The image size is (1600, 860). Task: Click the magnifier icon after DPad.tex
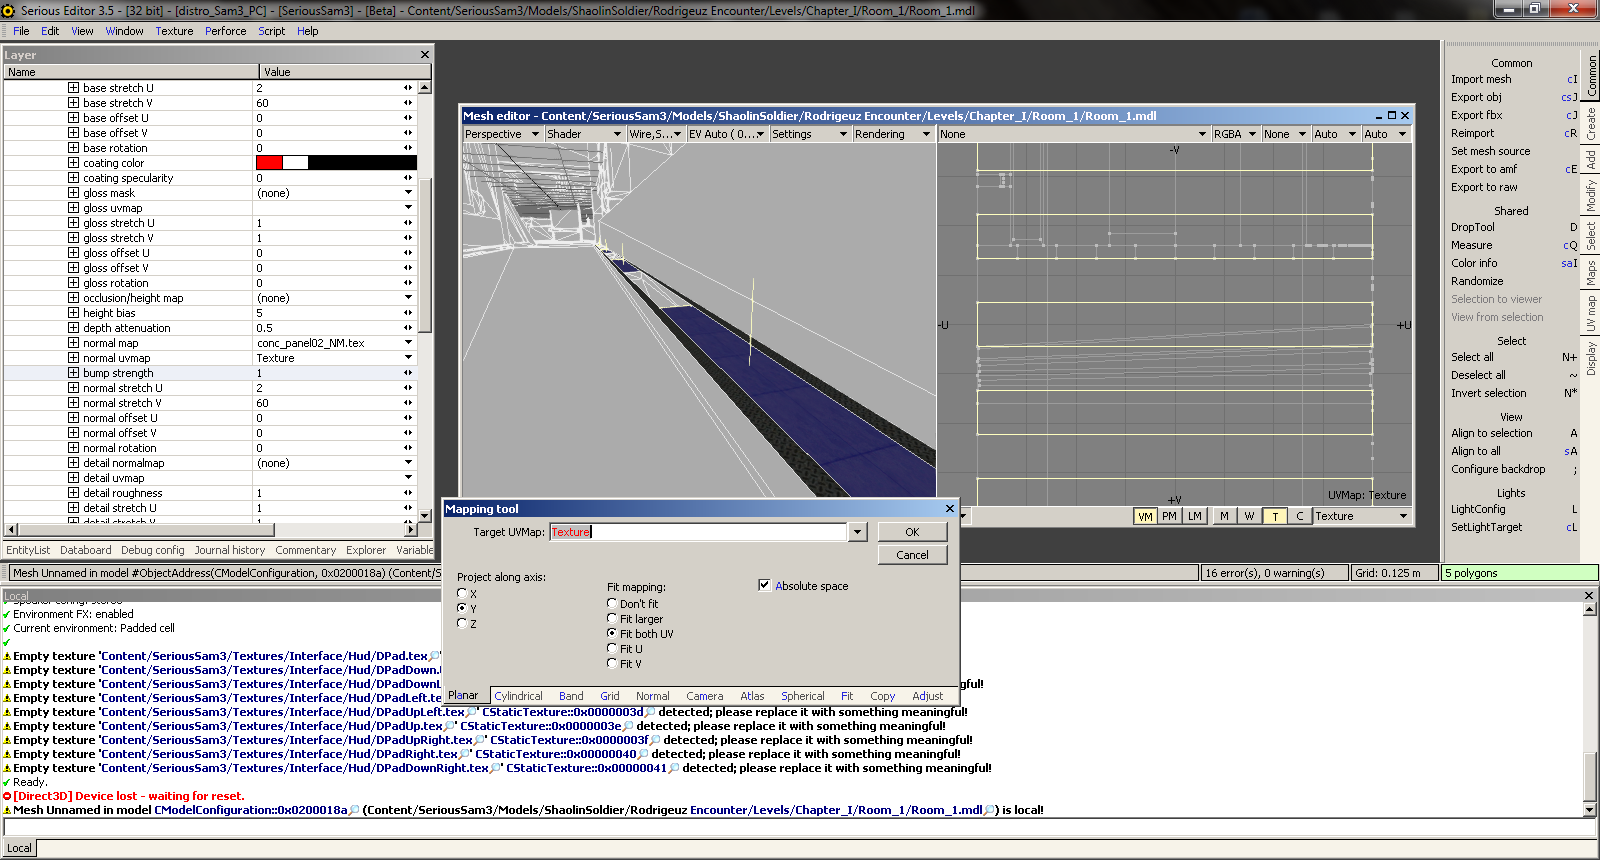(434, 656)
